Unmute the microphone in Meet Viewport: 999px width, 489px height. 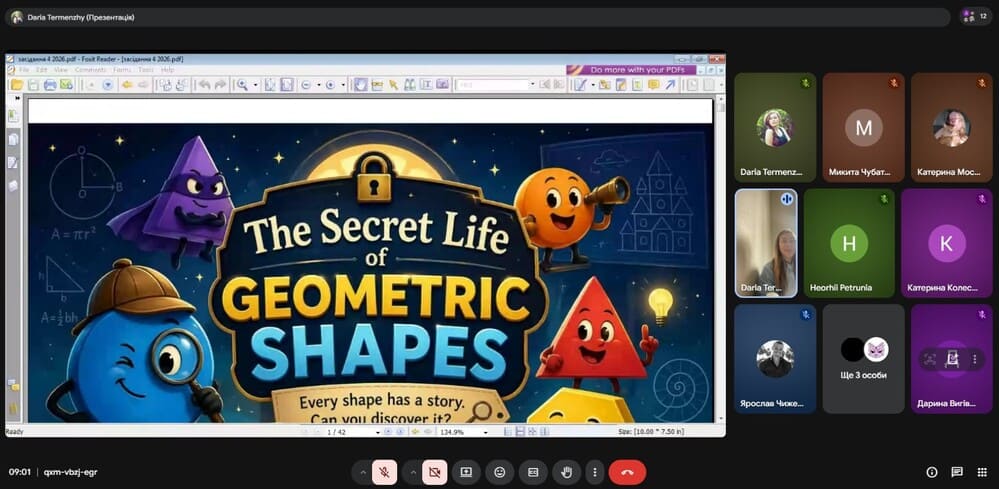(384, 472)
